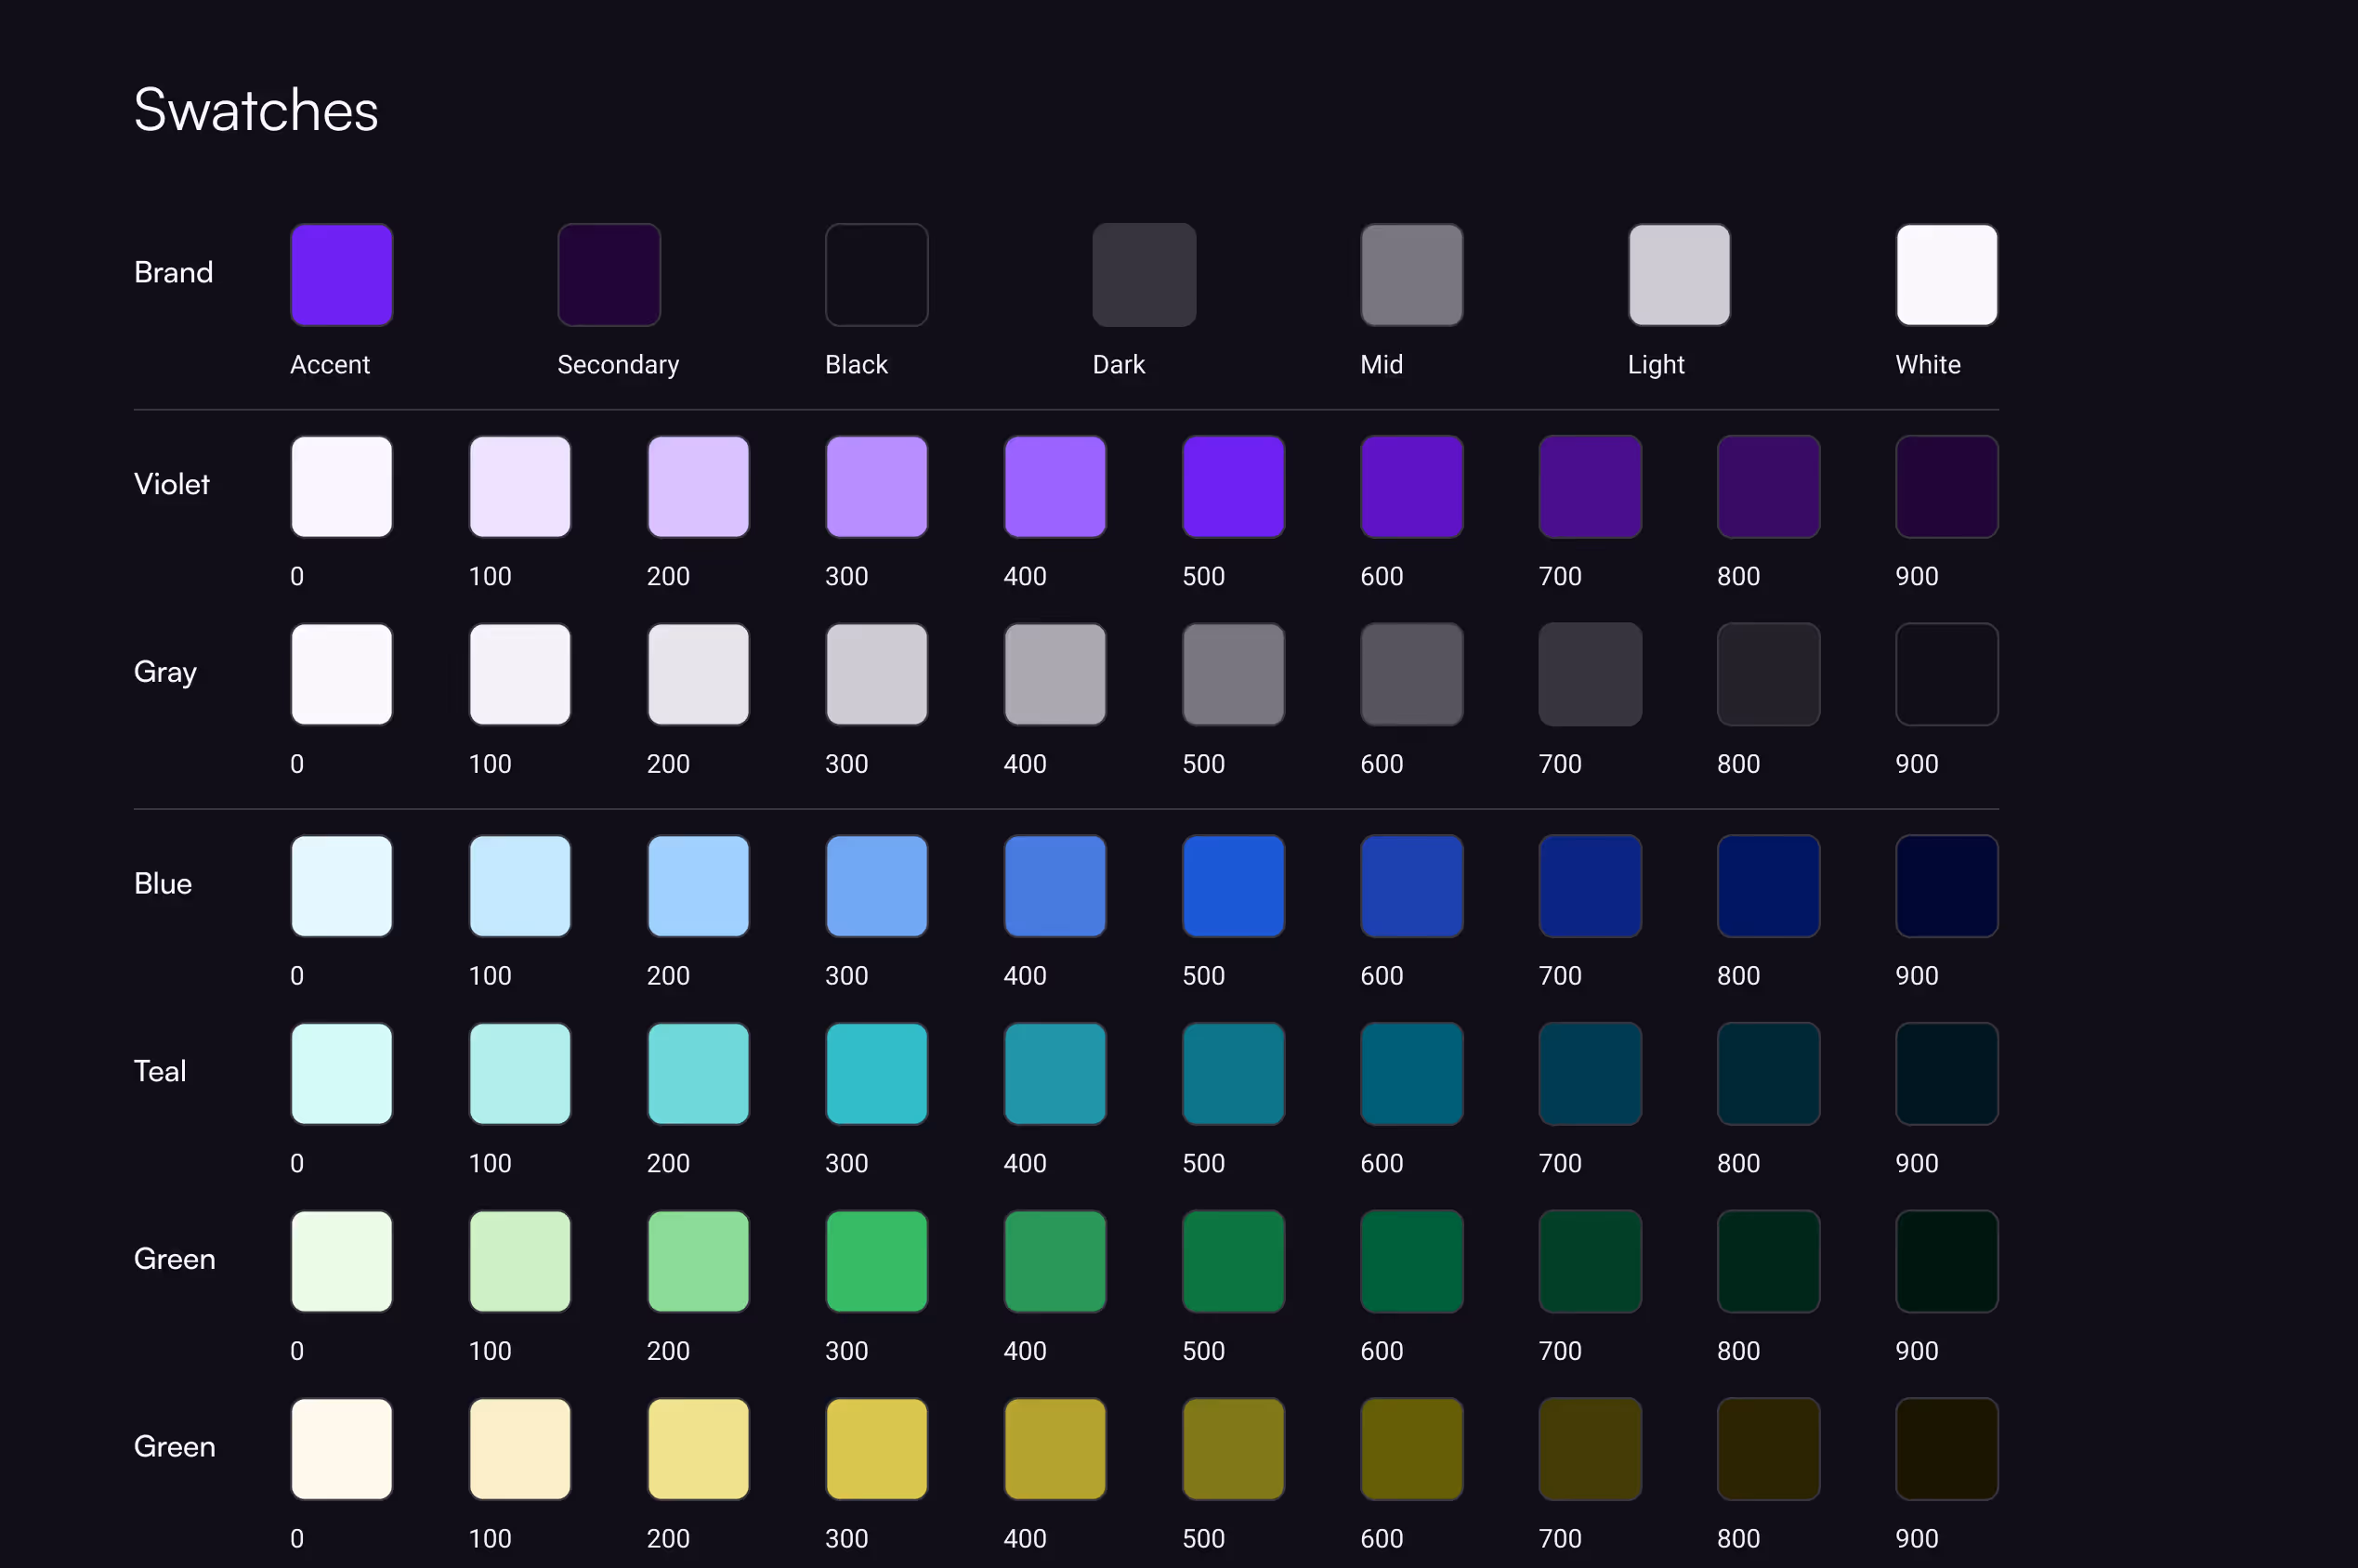Choose the Gray 700 swatch
This screenshot has height=1568, width=2358.
[1590, 674]
